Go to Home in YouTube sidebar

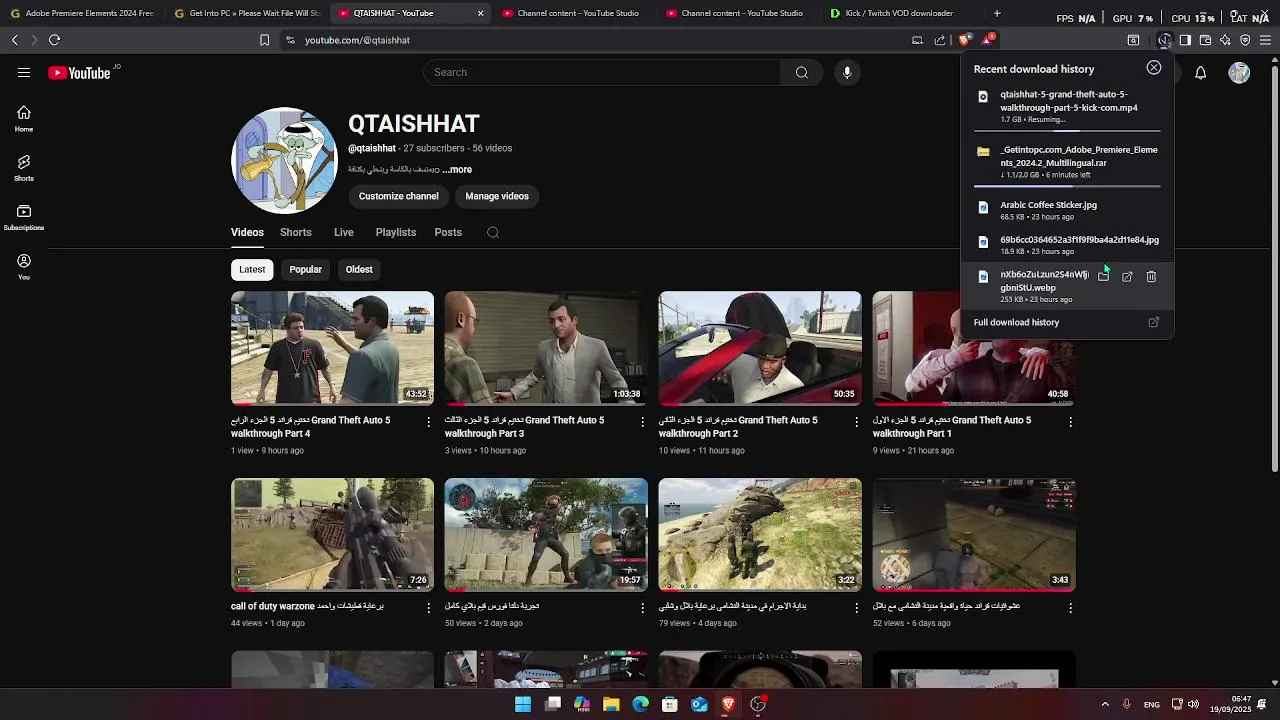pos(24,119)
